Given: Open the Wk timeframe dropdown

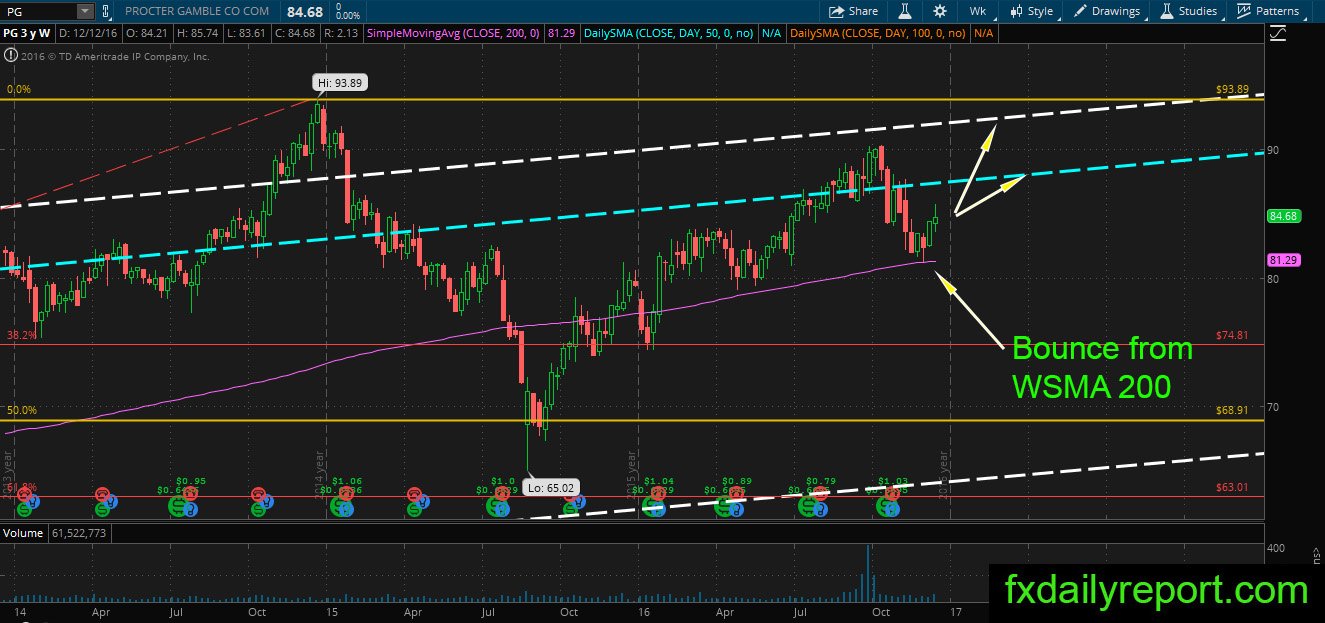Looking at the screenshot, I should [977, 11].
